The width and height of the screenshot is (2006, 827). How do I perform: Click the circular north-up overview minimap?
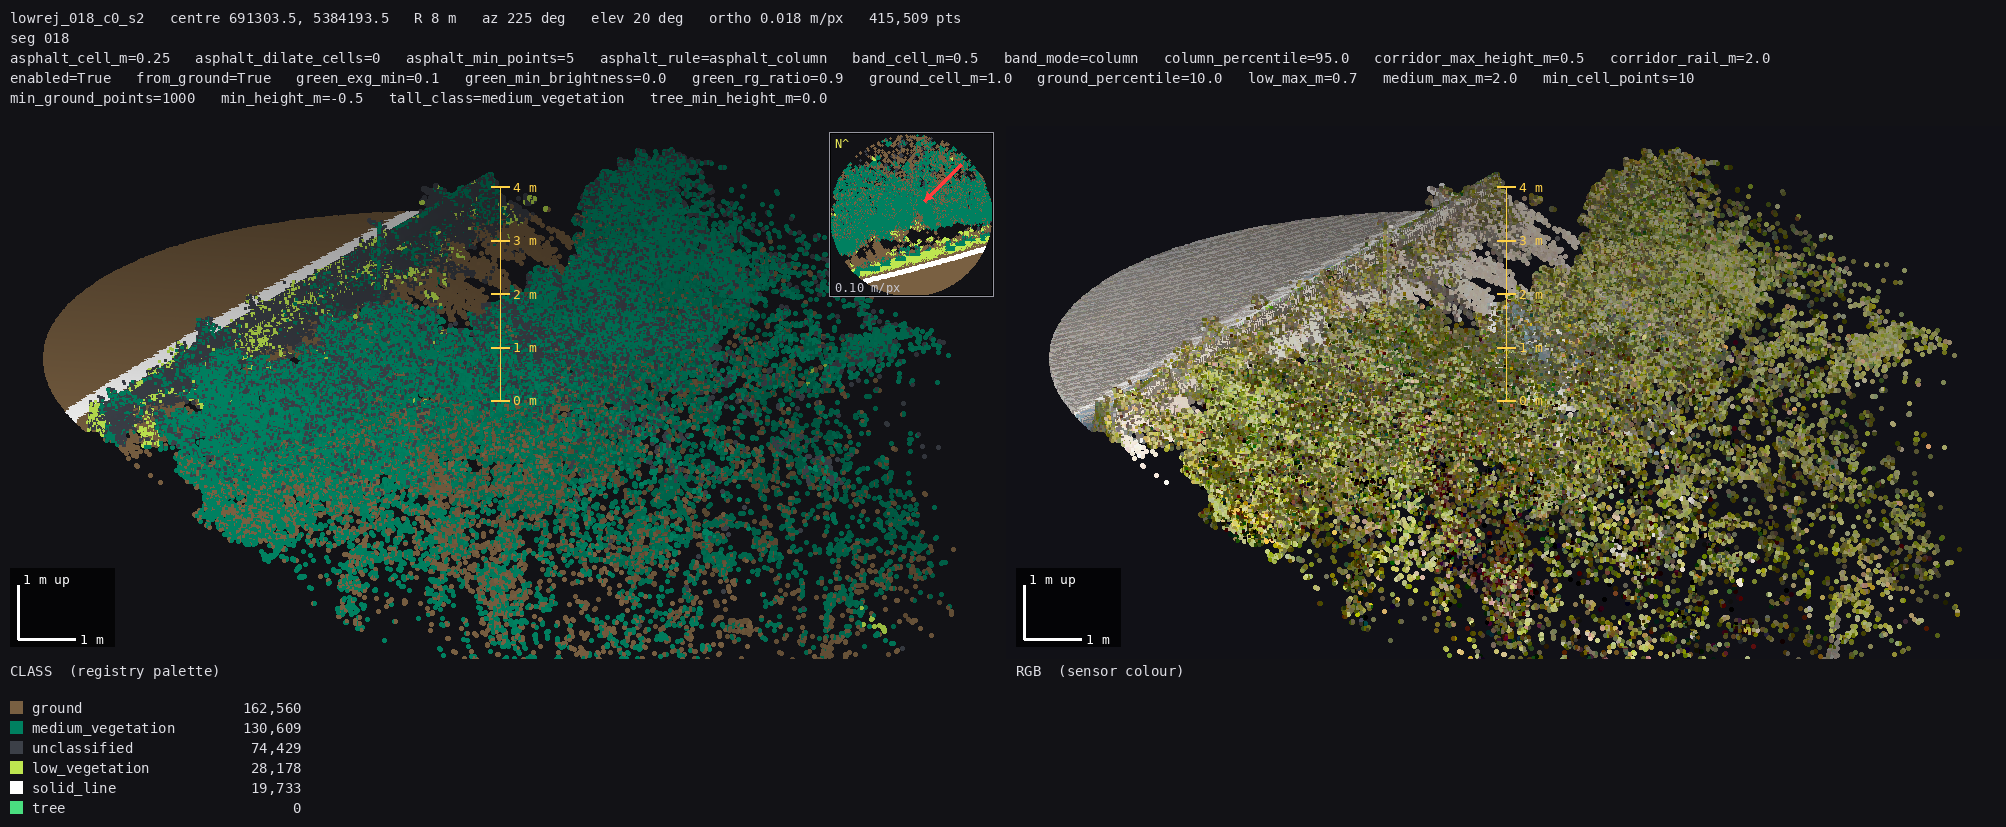coord(911,214)
